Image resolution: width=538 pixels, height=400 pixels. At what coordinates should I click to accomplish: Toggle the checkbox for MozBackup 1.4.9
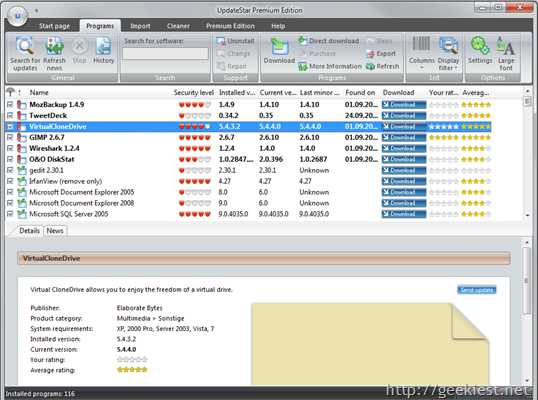pos(10,104)
